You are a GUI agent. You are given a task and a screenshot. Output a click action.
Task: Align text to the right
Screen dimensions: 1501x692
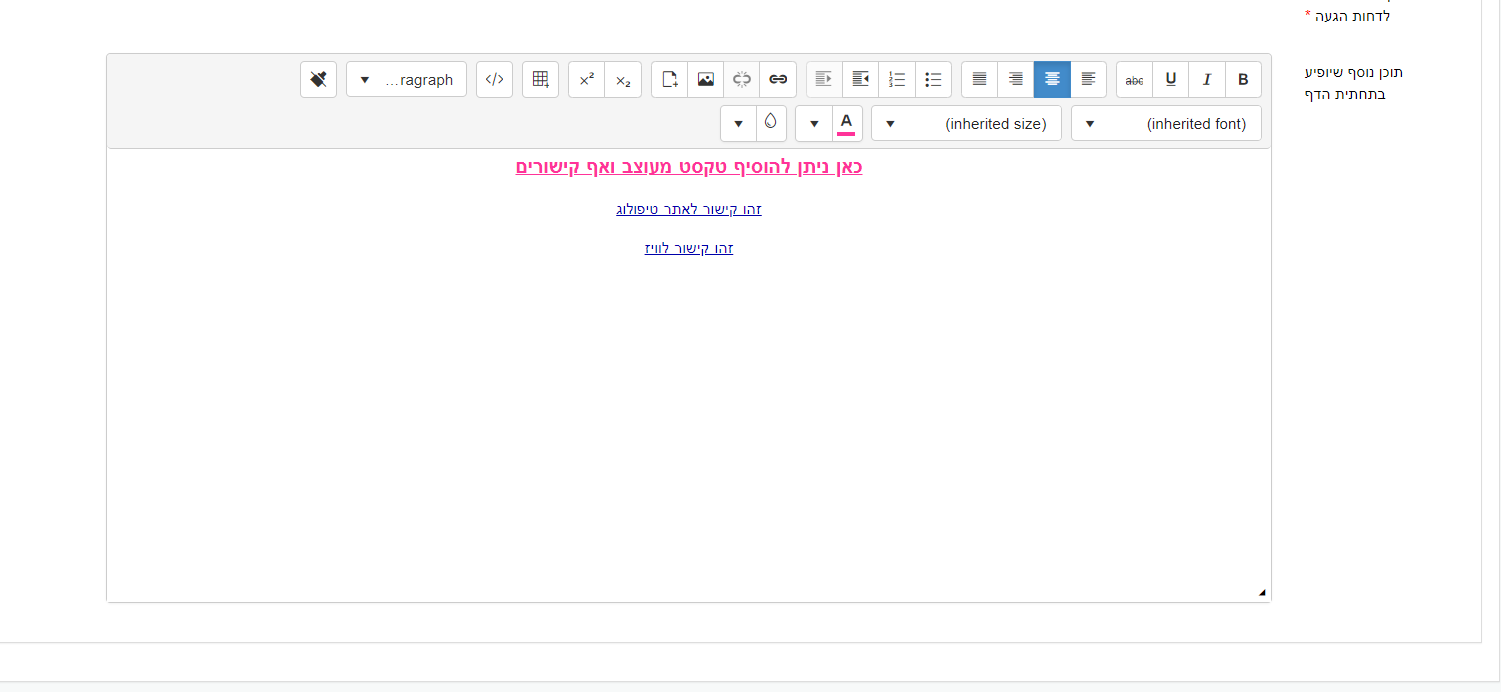point(1015,79)
